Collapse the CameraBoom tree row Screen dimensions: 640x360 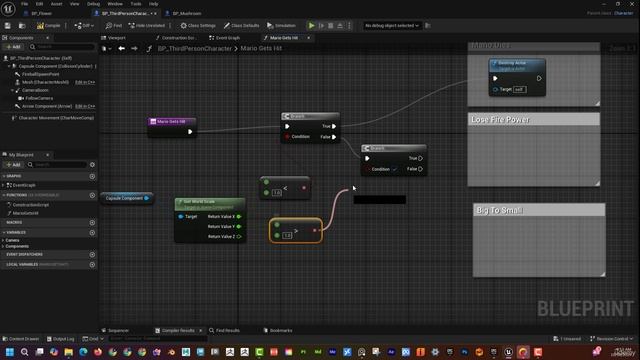tap(12, 90)
